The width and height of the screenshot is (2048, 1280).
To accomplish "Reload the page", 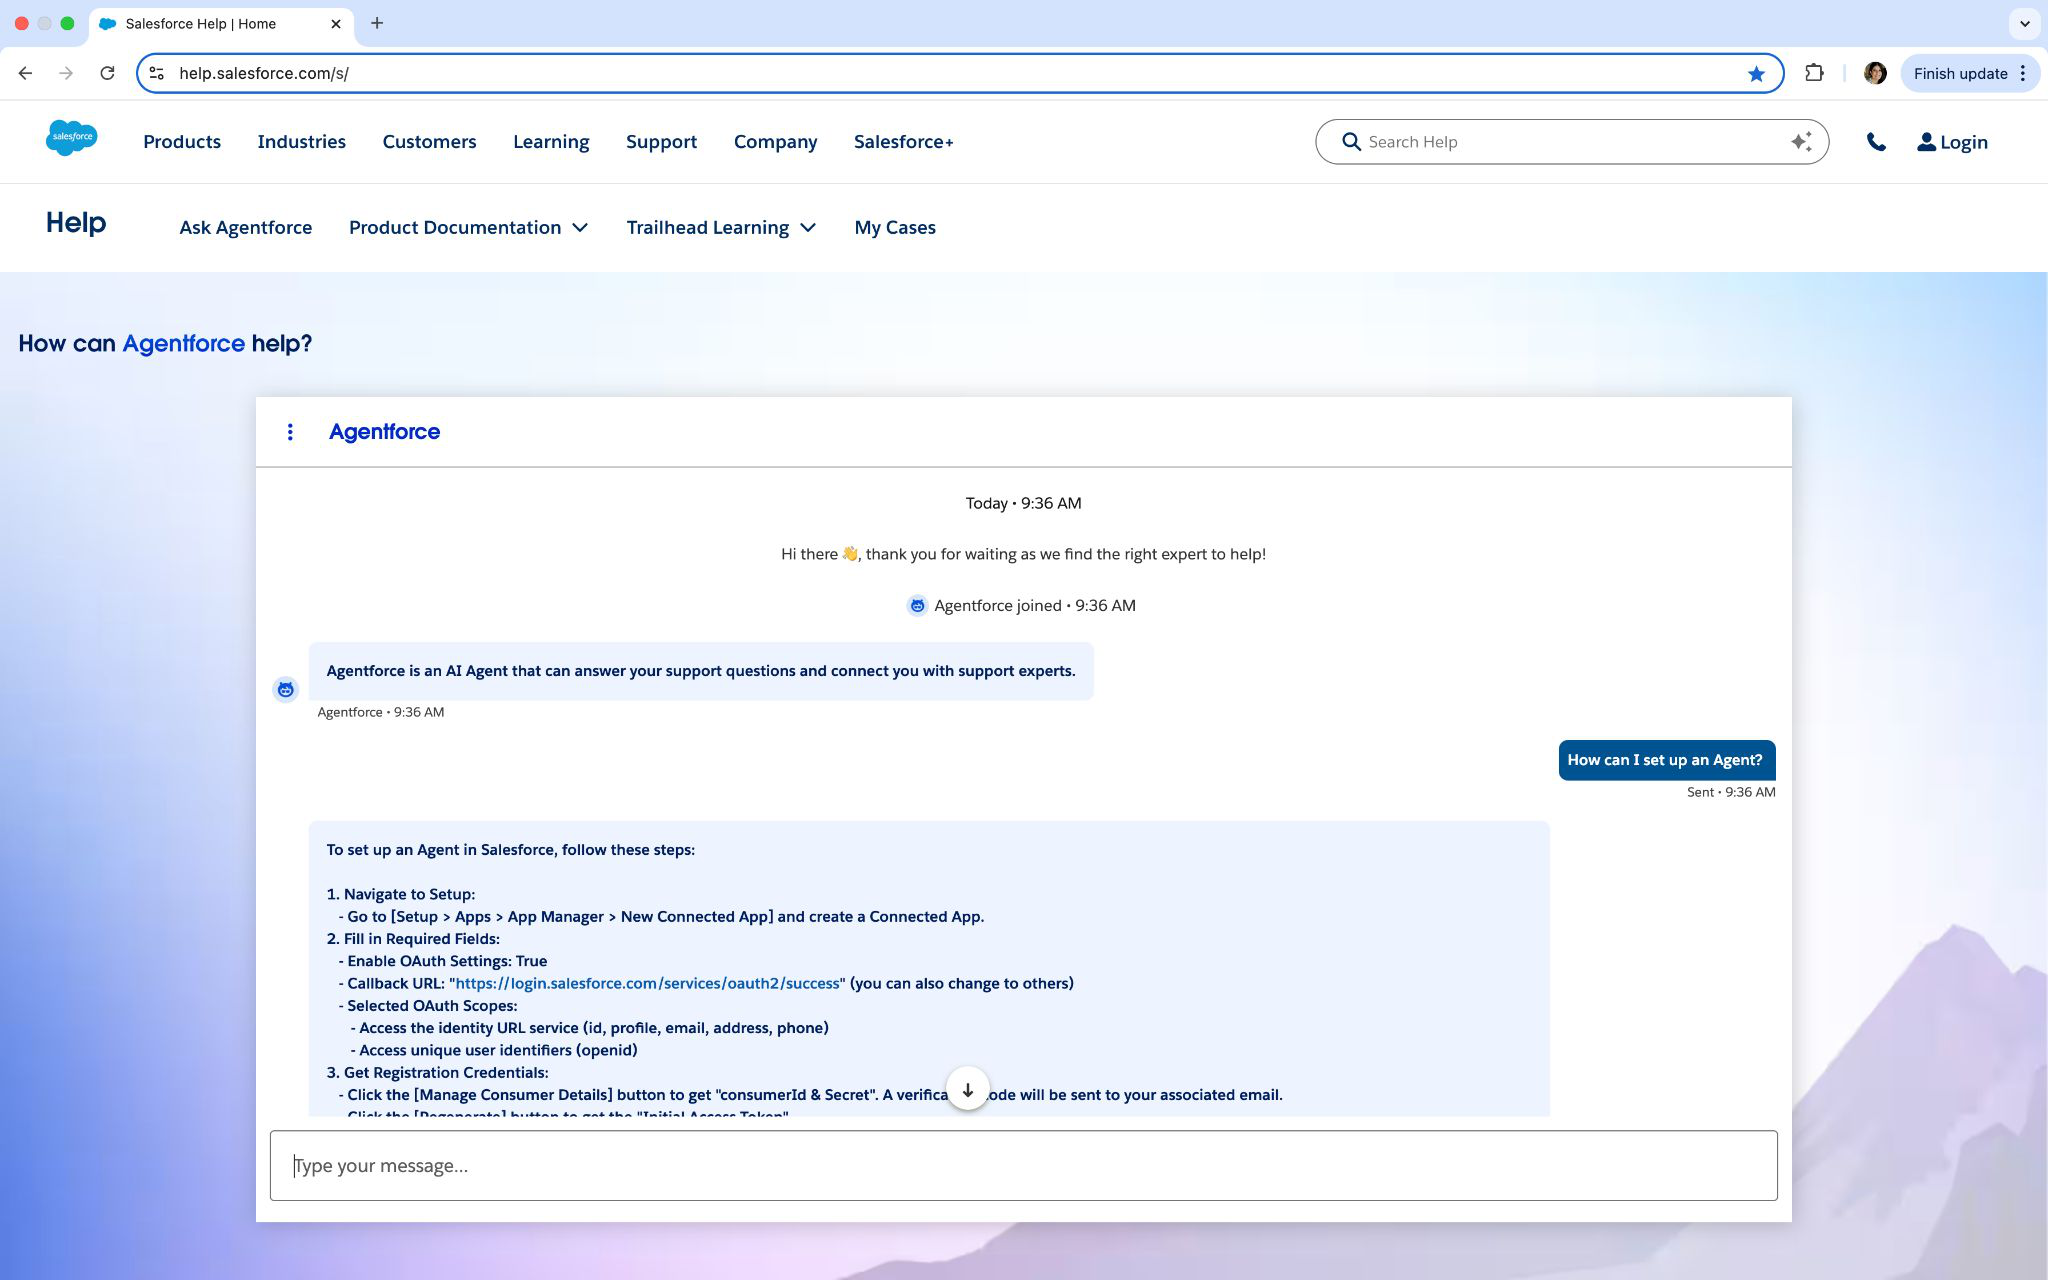I will click(107, 73).
